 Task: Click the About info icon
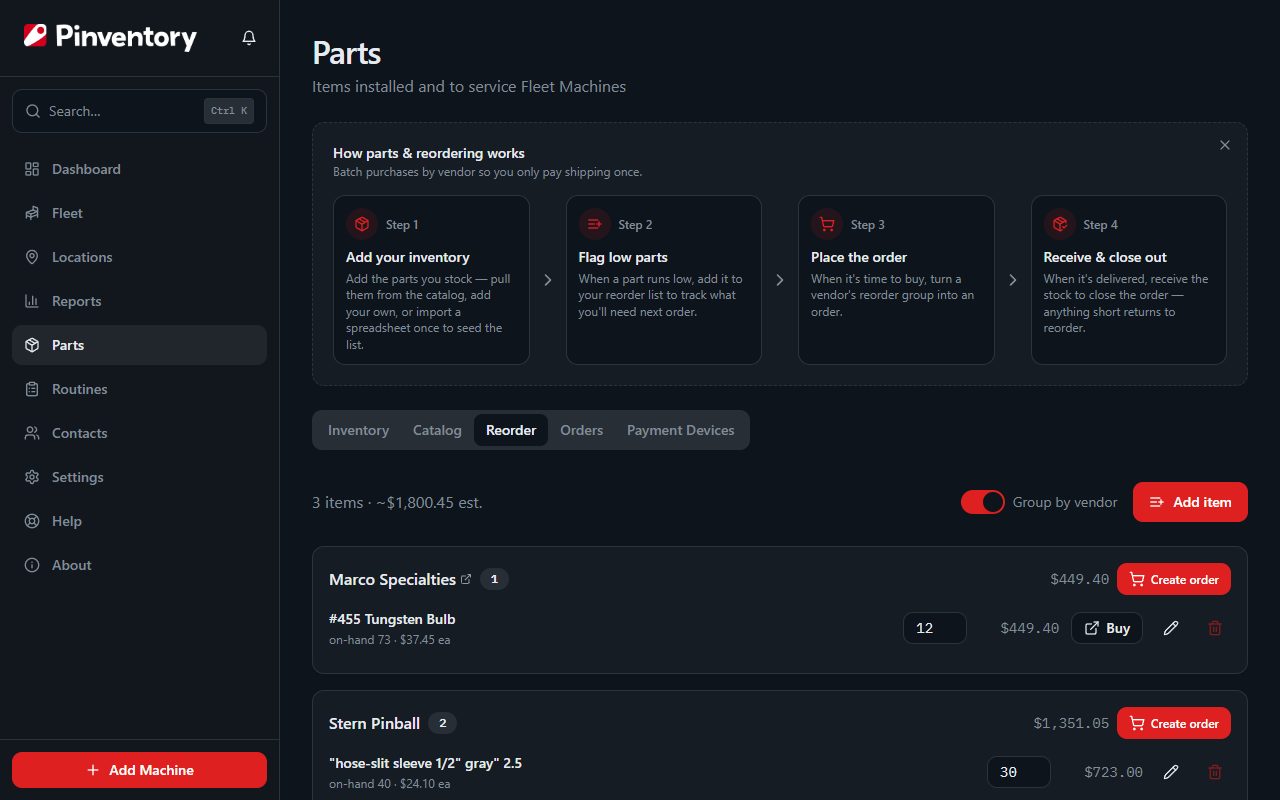coord(32,565)
